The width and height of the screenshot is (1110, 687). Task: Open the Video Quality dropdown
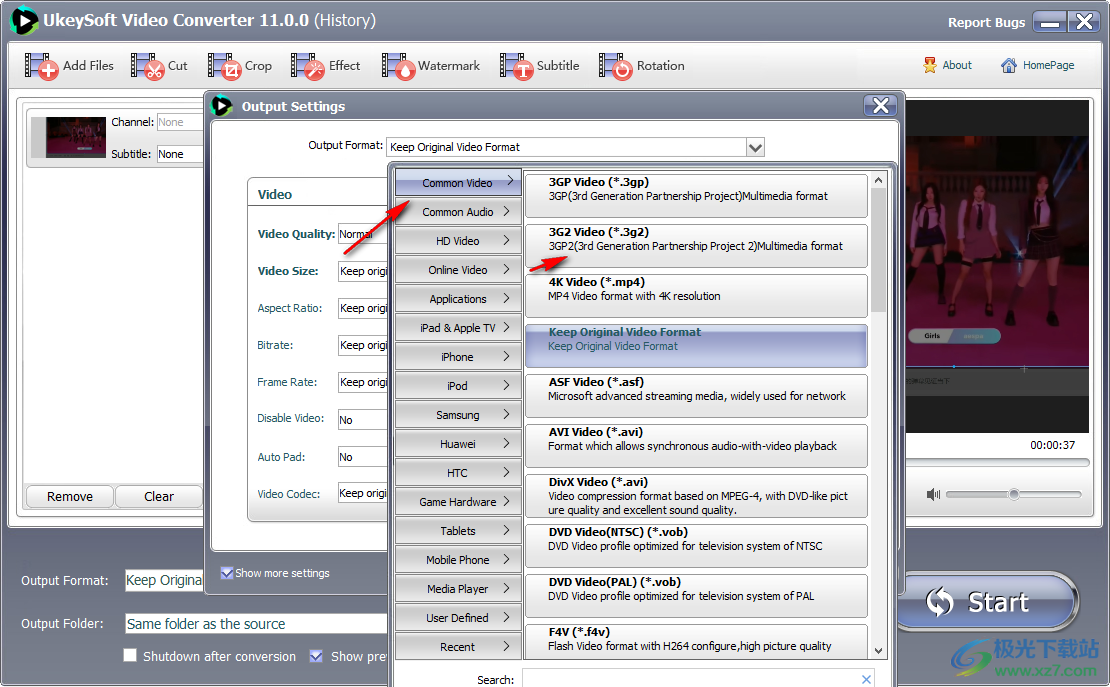click(x=363, y=234)
